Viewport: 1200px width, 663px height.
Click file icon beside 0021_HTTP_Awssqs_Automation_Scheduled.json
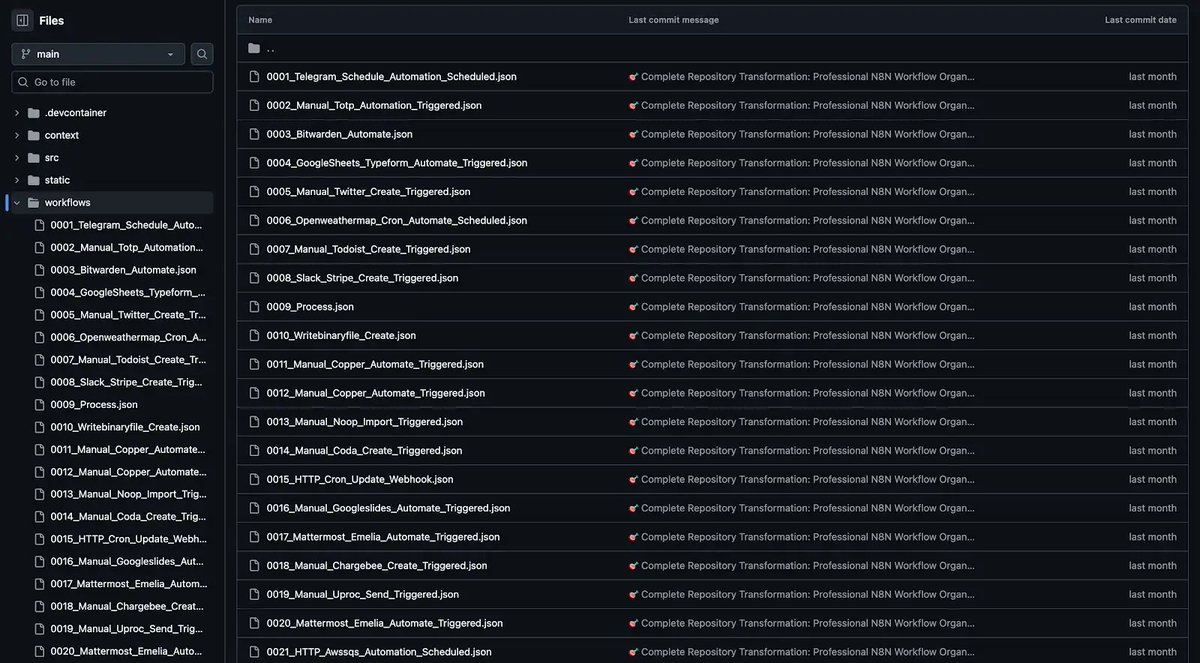pos(253,651)
